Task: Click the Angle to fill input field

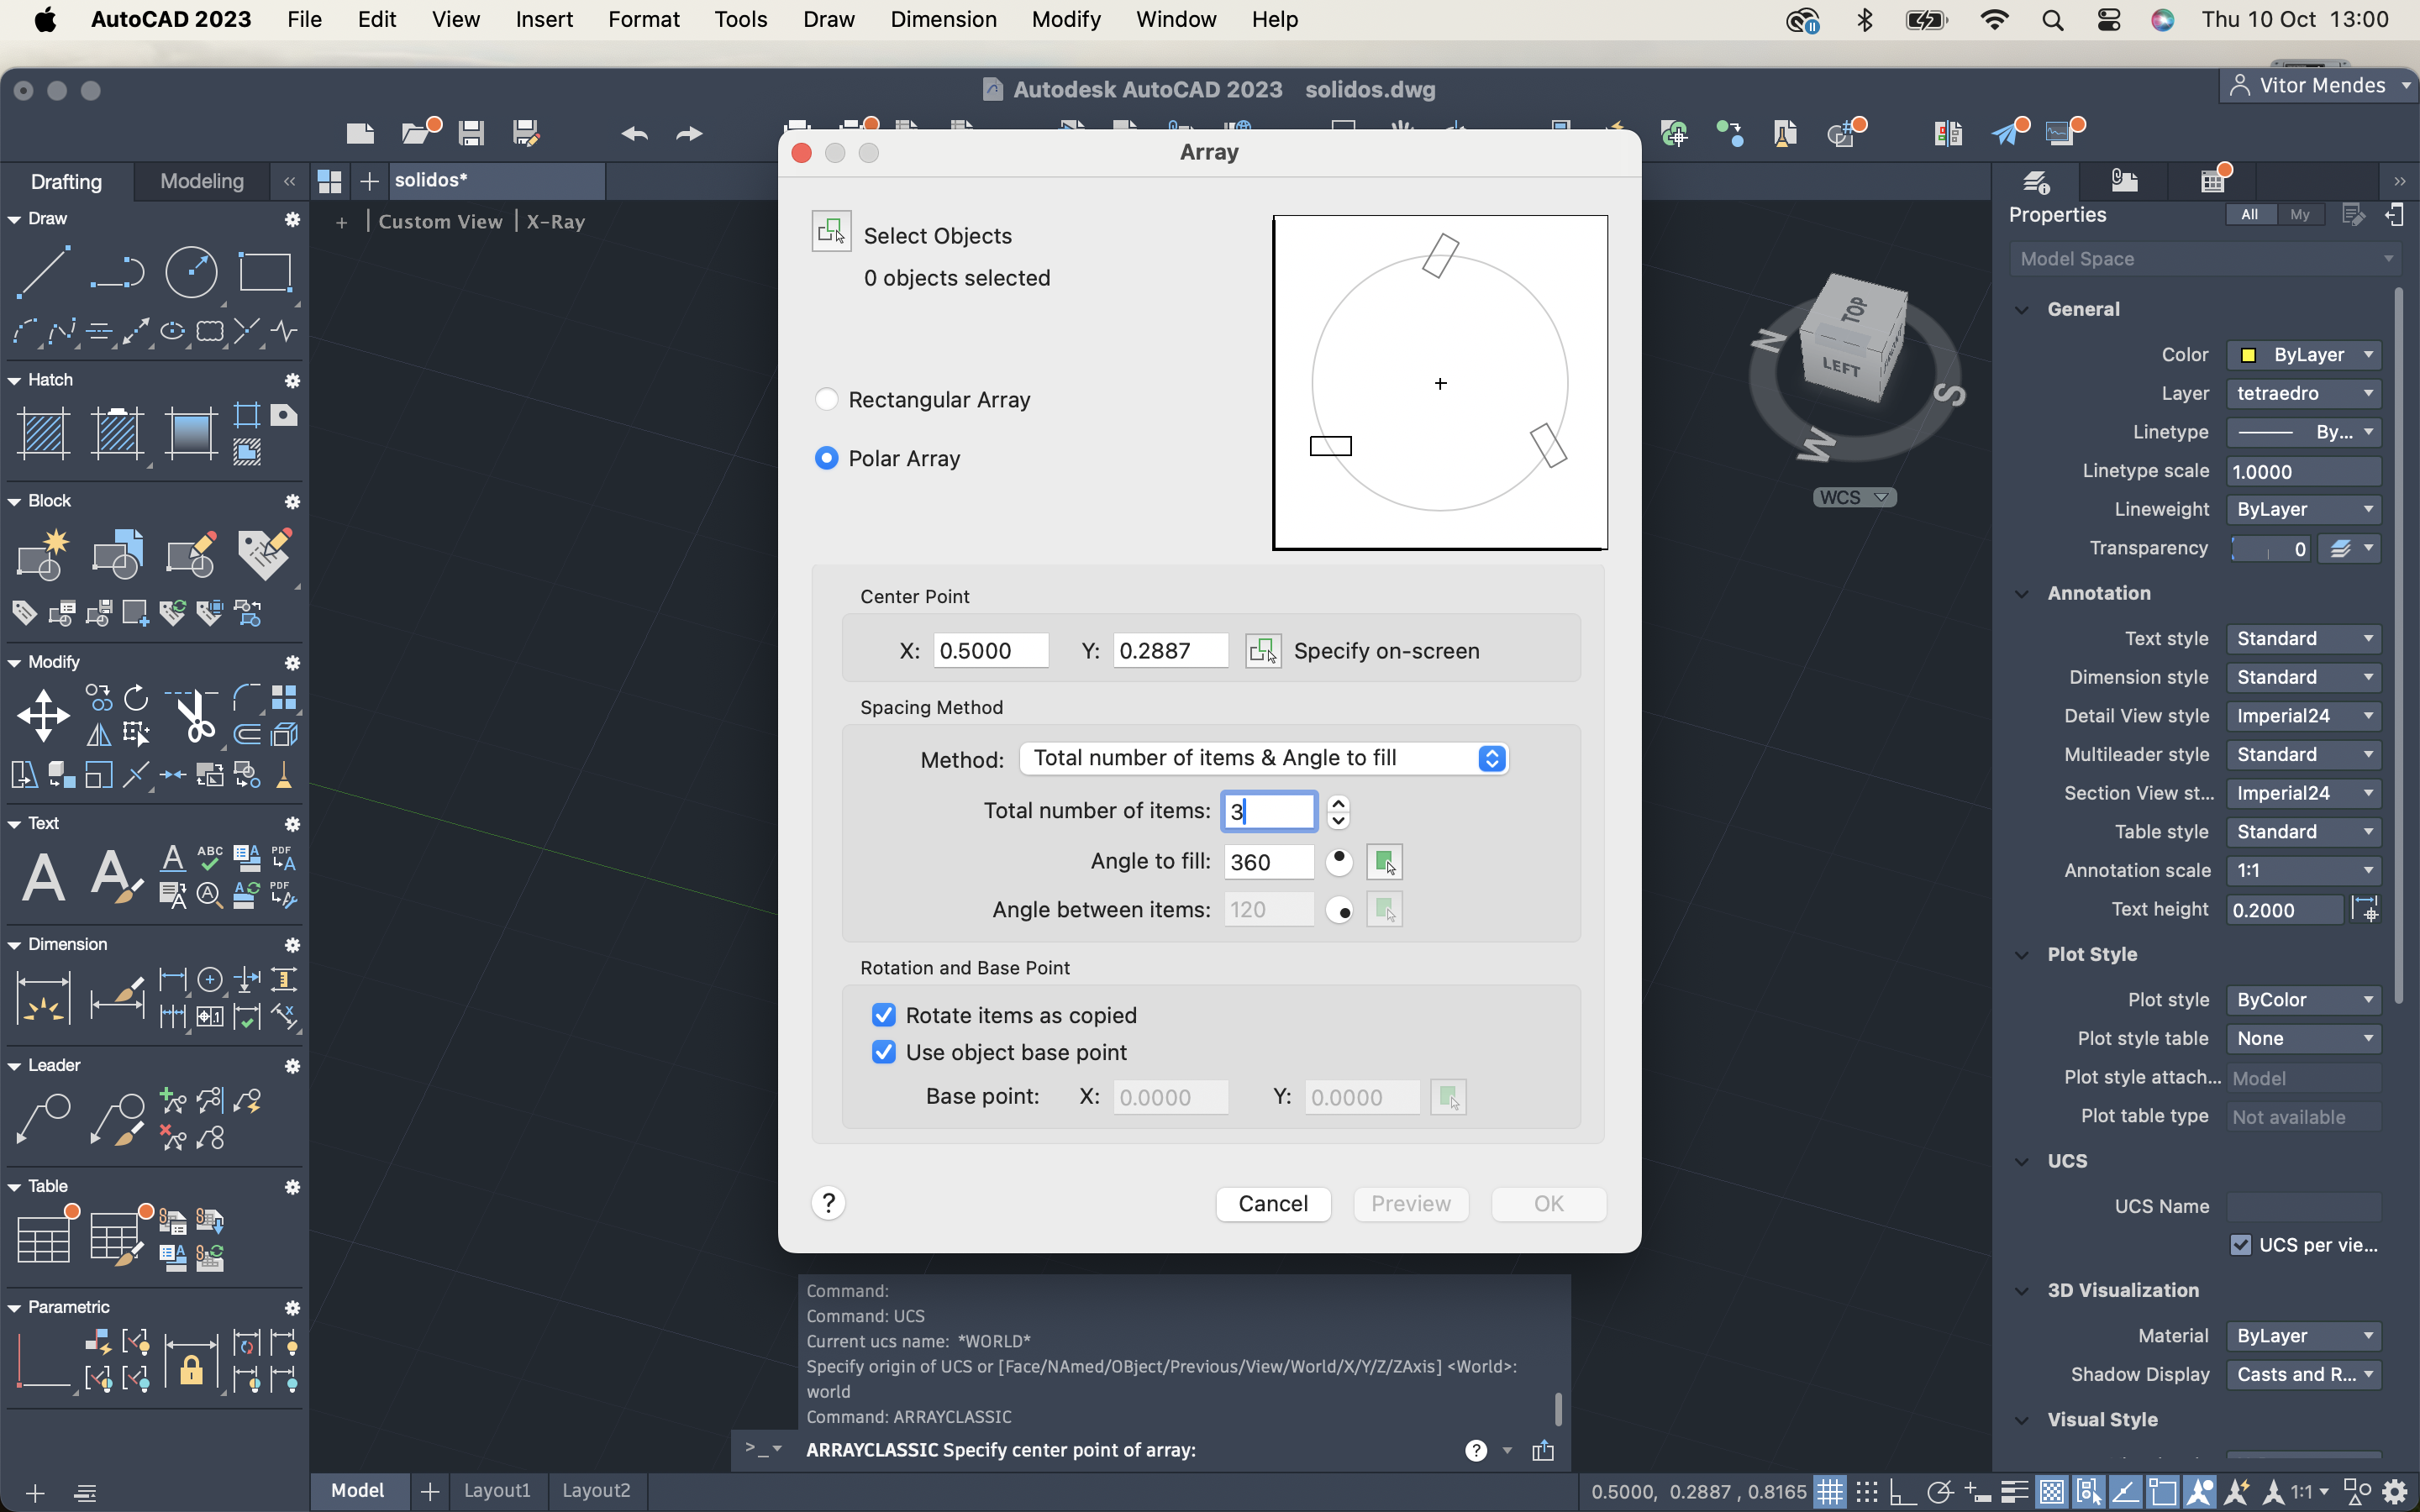Action: click(1269, 862)
